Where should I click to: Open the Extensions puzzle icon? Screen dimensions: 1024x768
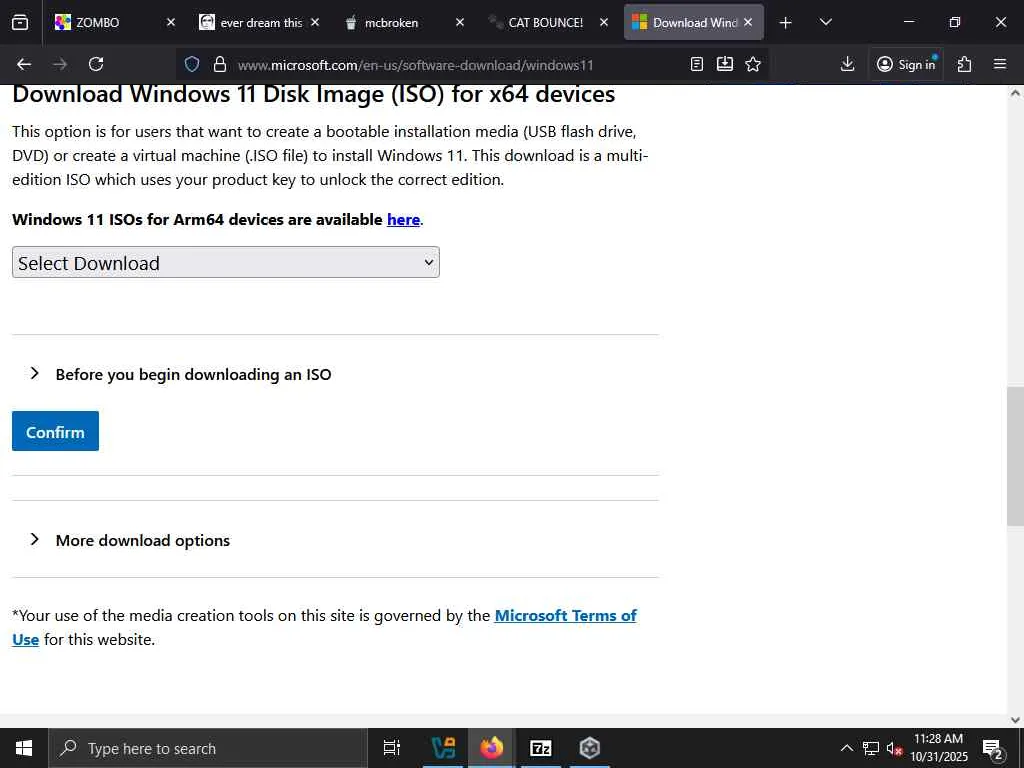pyautogui.click(x=964, y=64)
